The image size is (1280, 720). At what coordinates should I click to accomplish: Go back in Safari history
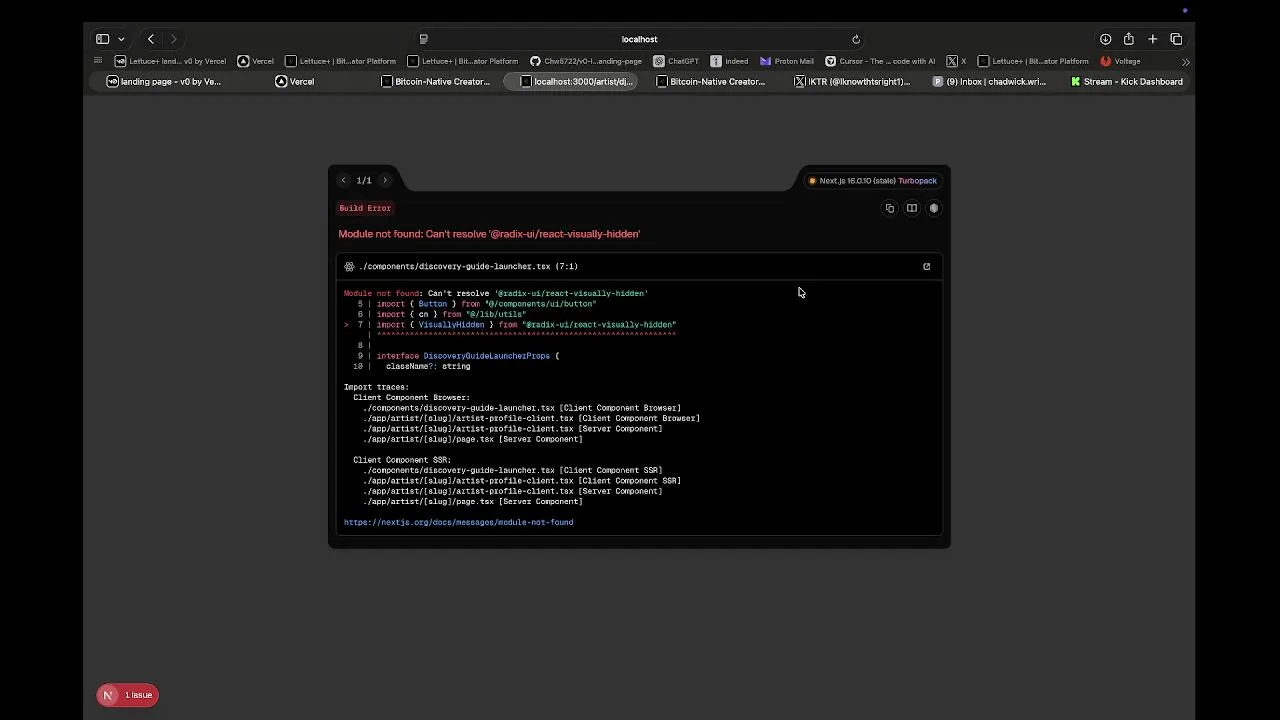[151, 39]
